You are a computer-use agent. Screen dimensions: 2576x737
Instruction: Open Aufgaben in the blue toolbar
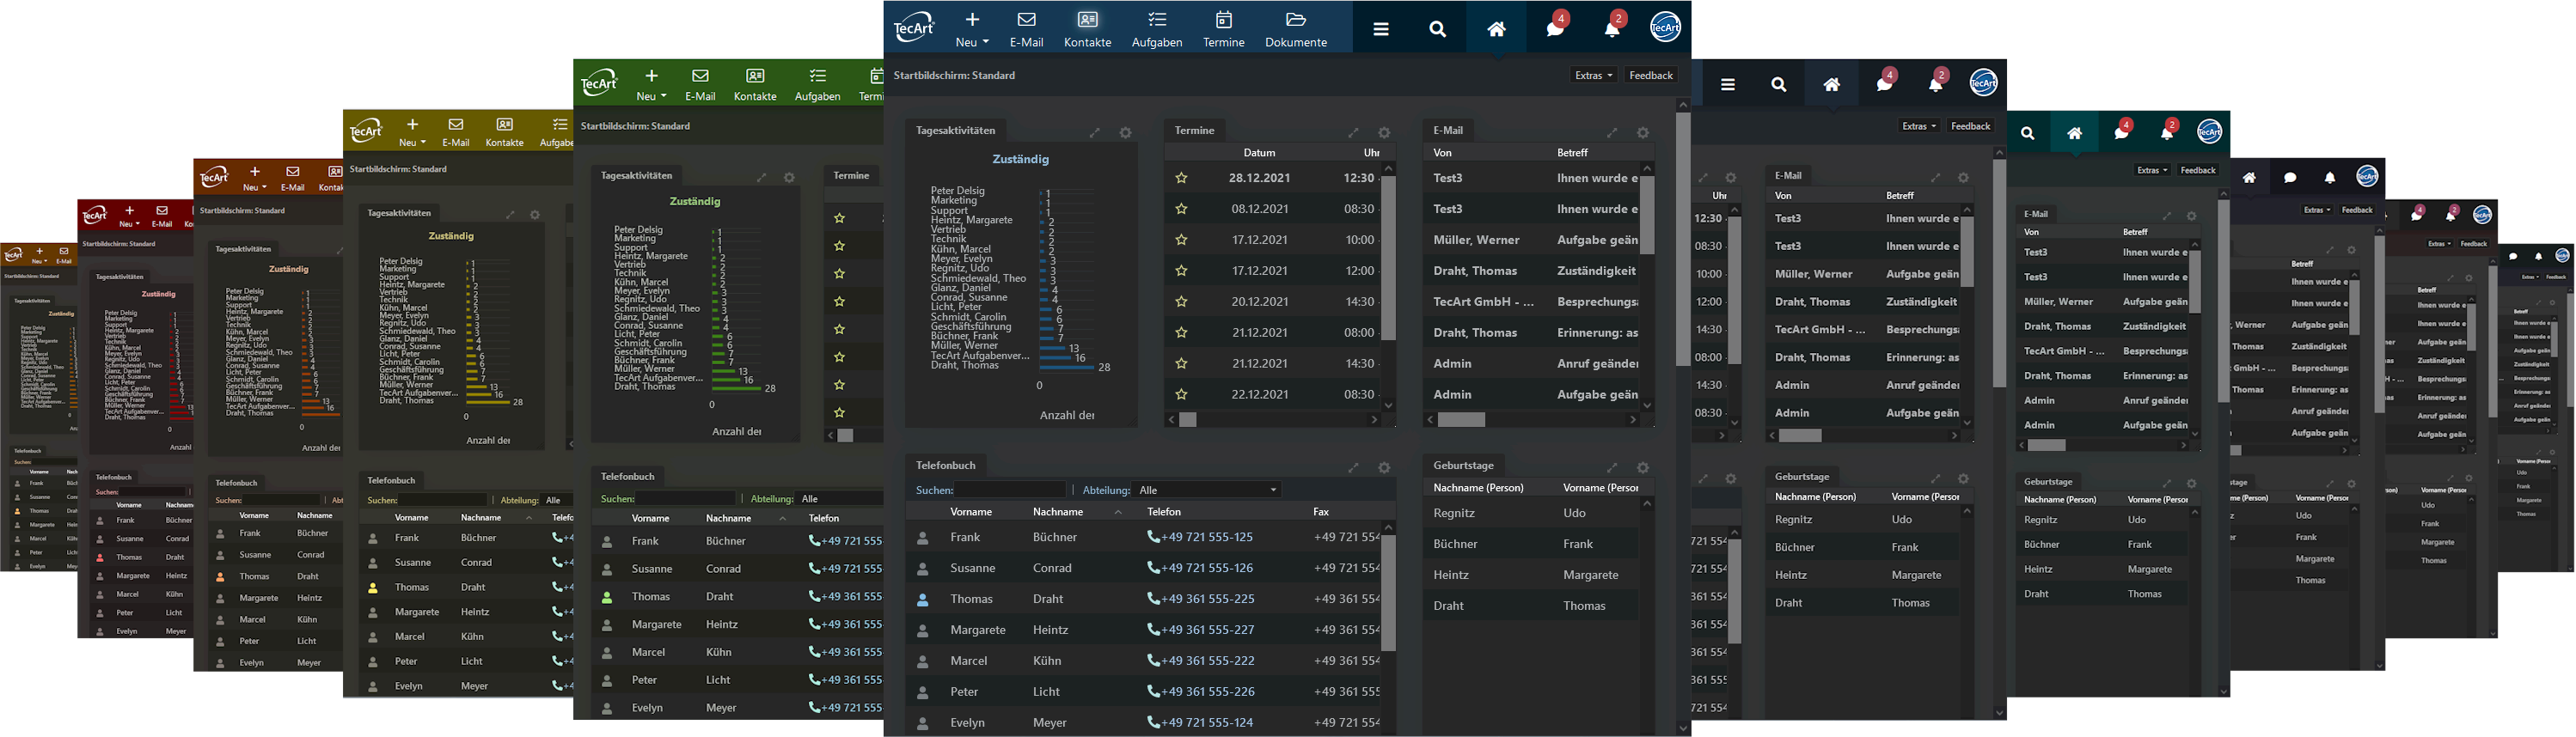pos(1157,29)
